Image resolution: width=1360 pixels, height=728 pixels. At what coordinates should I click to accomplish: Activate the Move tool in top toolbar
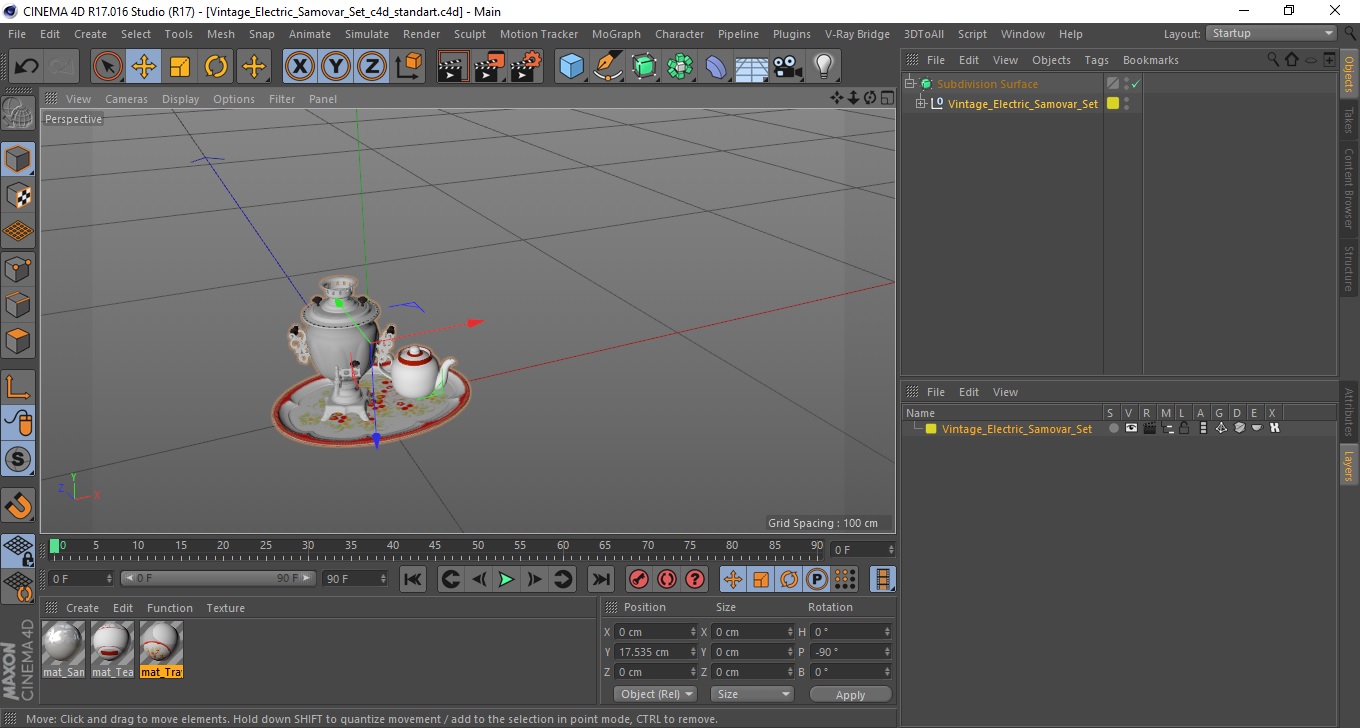click(x=144, y=67)
